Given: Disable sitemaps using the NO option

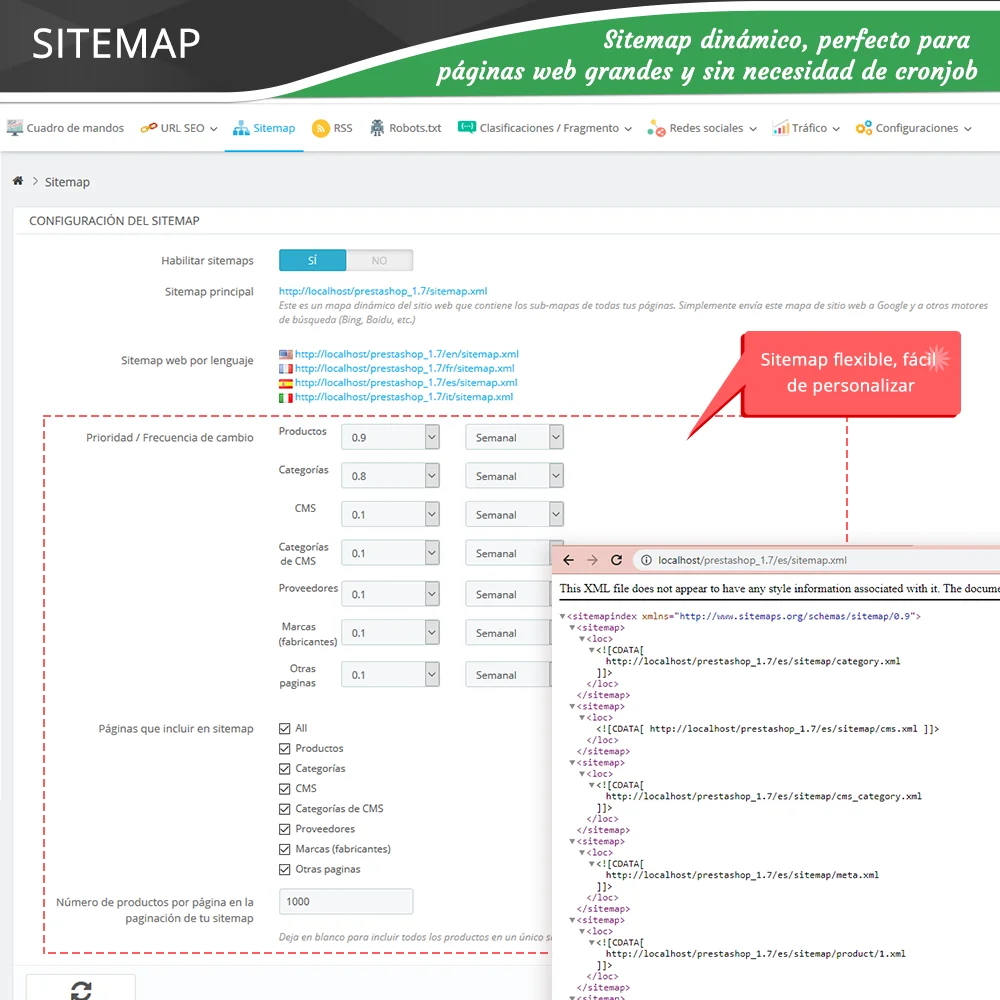Looking at the screenshot, I should pos(380,259).
